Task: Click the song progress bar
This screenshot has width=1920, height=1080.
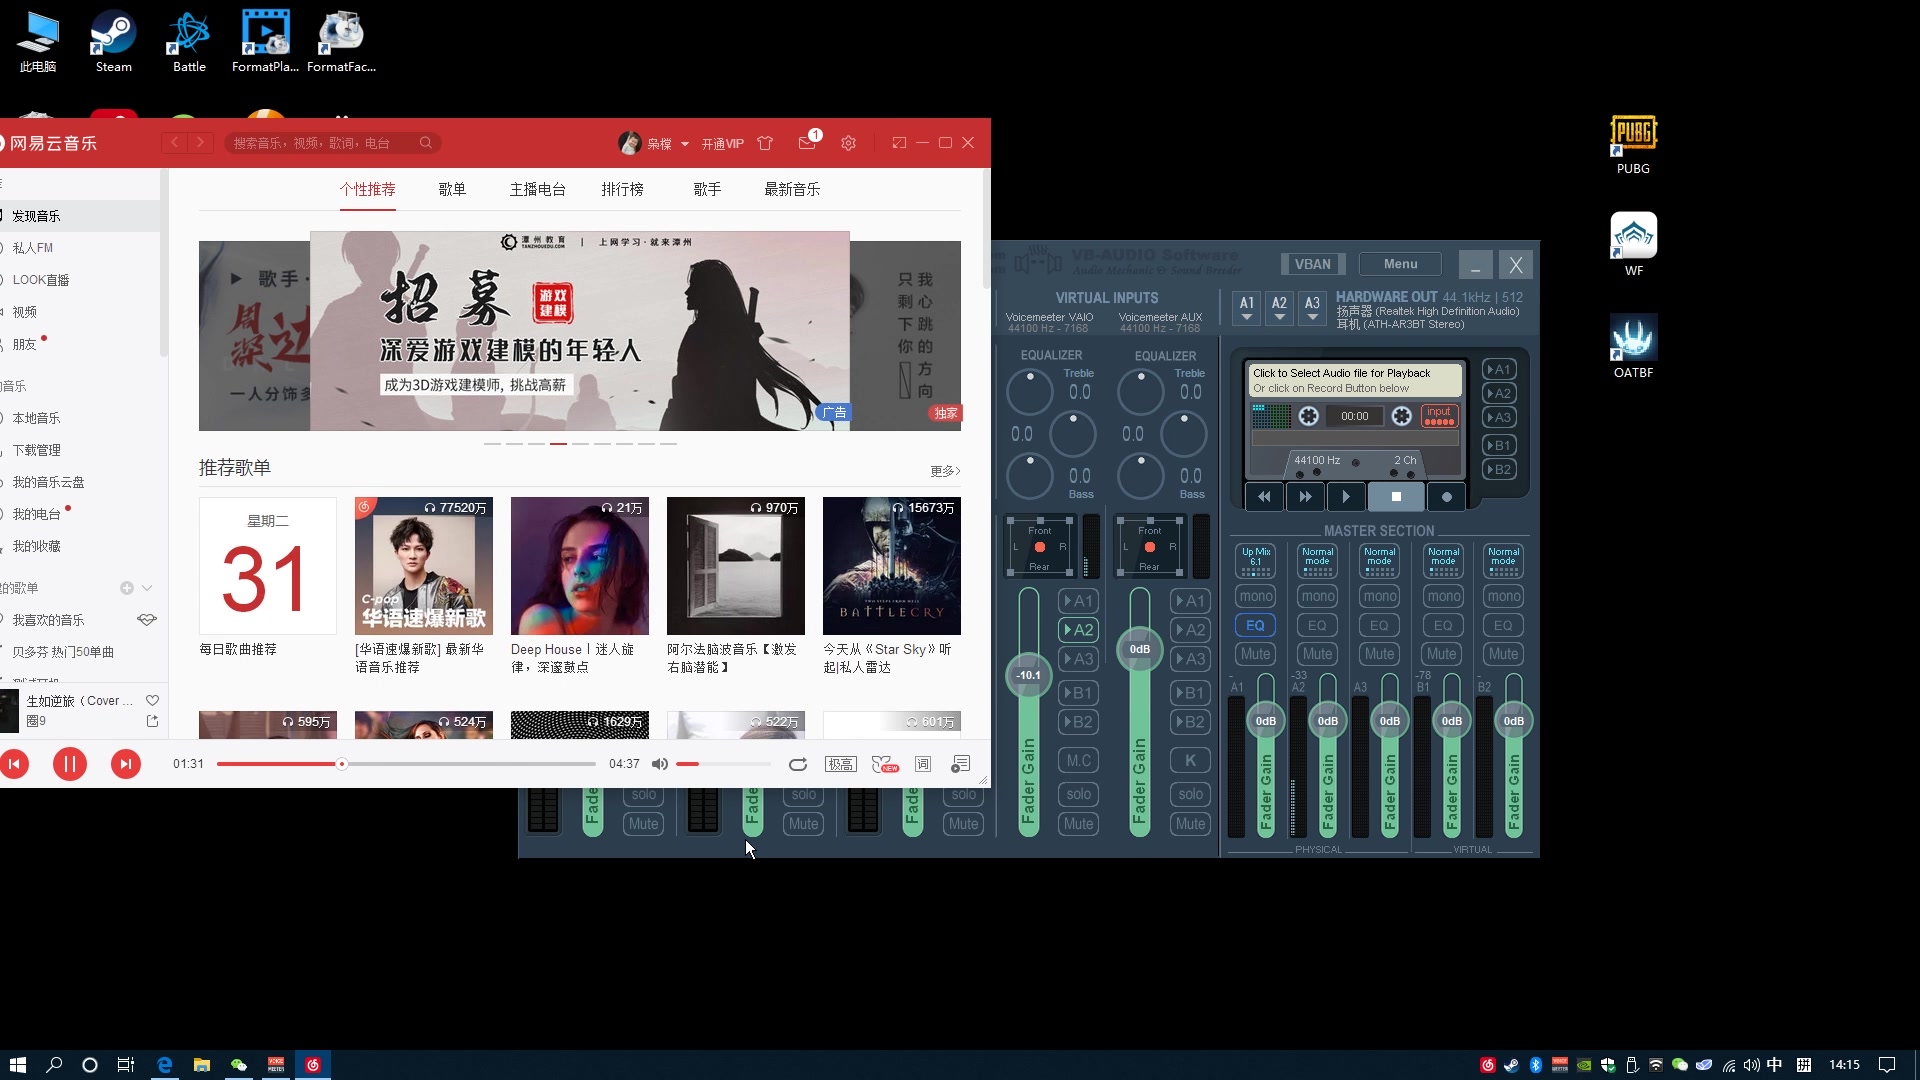Action: [406, 764]
